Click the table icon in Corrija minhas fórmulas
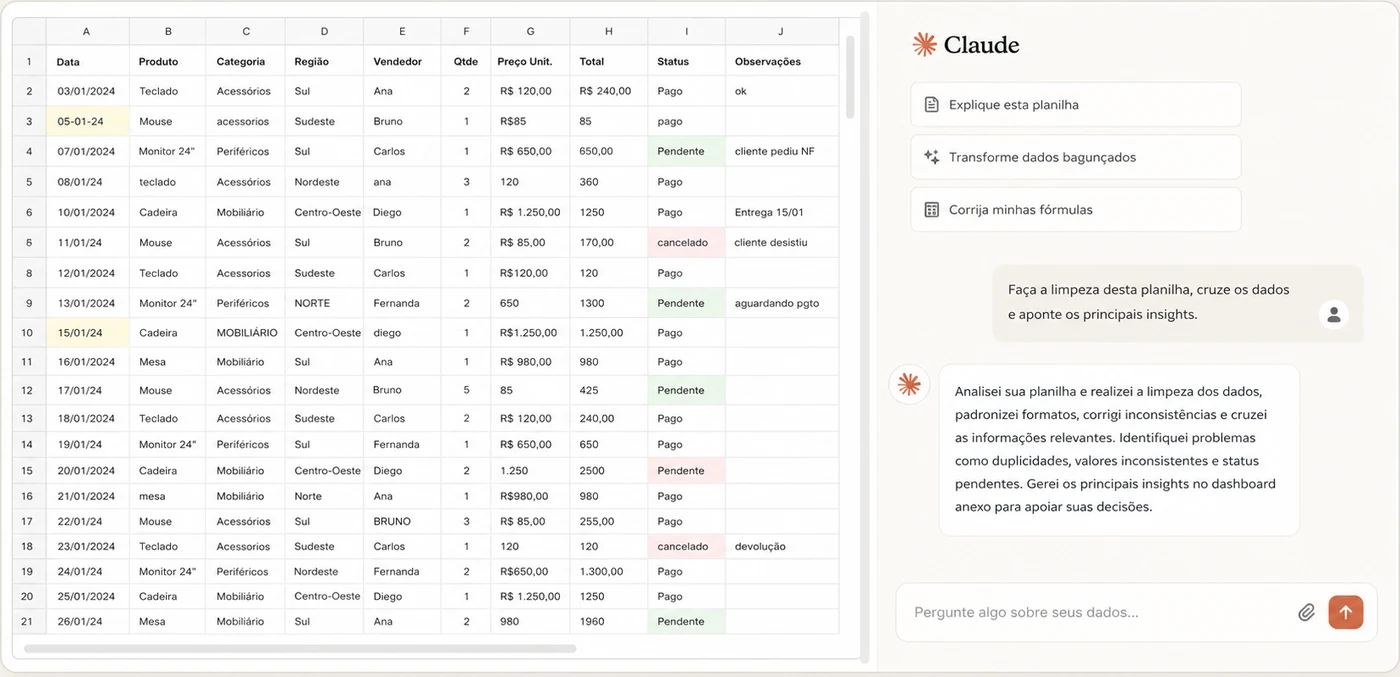Image resolution: width=1400 pixels, height=677 pixels. (931, 210)
